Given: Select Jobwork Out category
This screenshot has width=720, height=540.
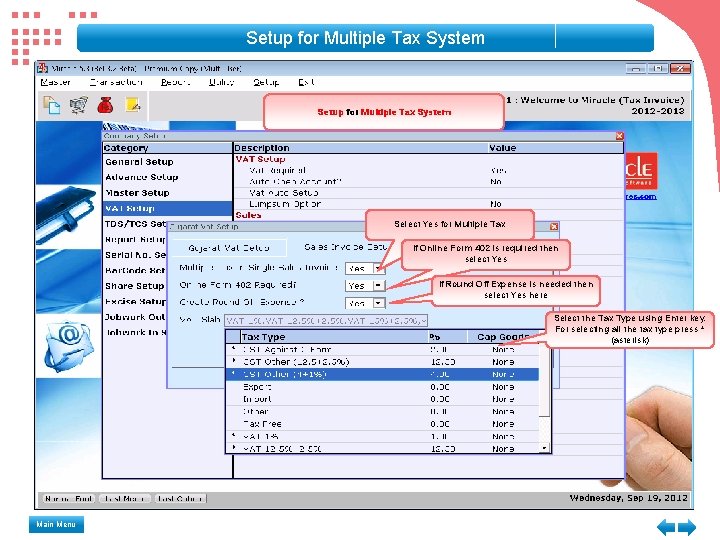Looking at the screenshot, I should coord(135,317).
